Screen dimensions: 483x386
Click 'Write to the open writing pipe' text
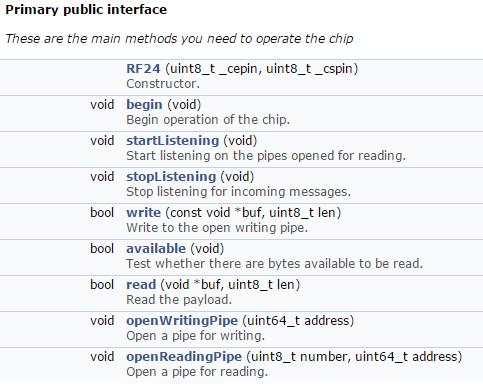point(217,228)
